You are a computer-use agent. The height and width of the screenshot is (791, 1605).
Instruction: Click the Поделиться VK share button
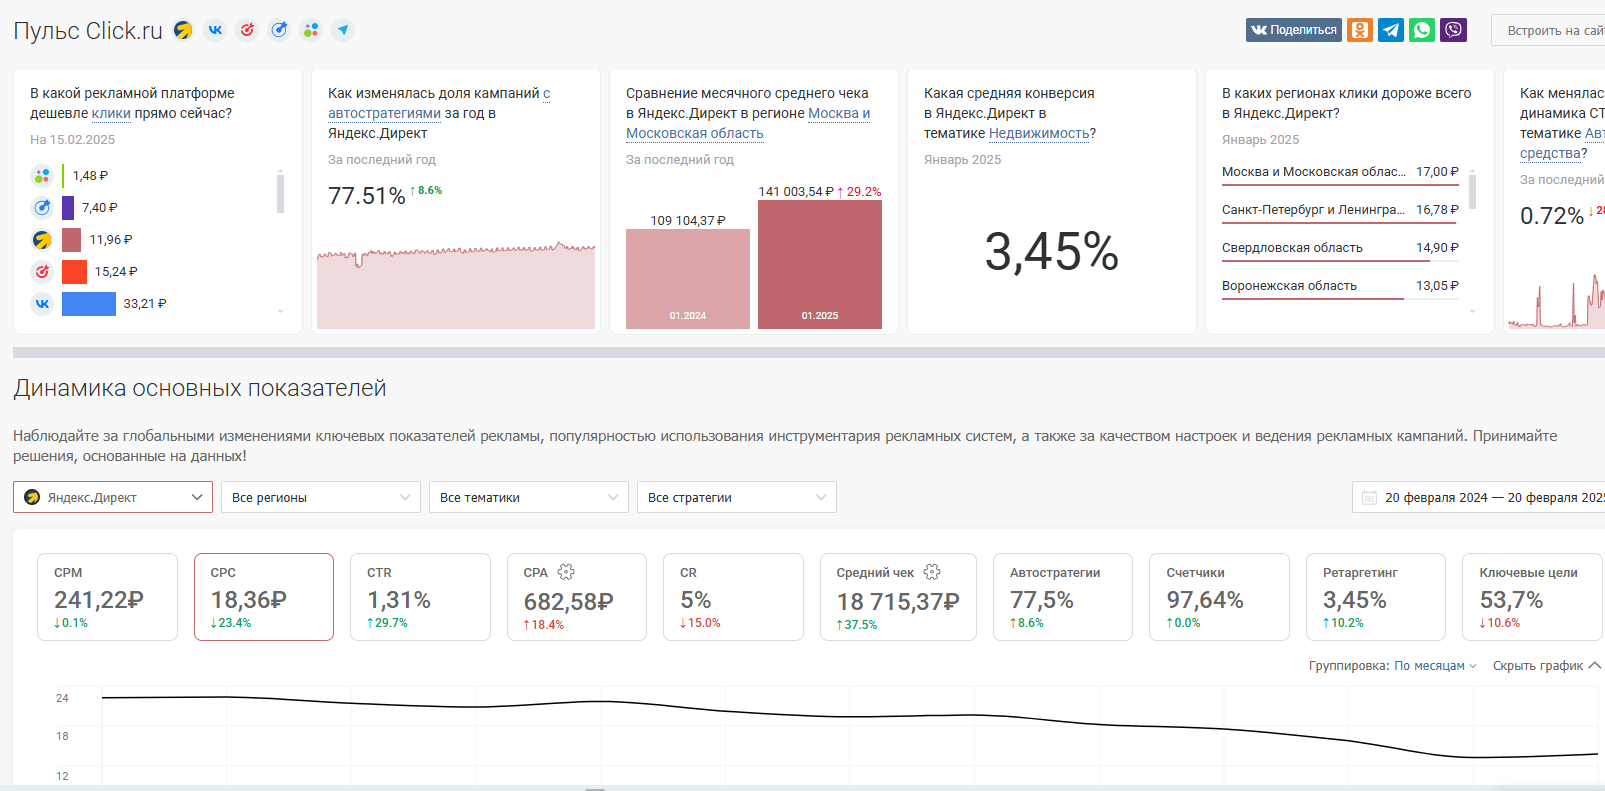(1293, 30)
